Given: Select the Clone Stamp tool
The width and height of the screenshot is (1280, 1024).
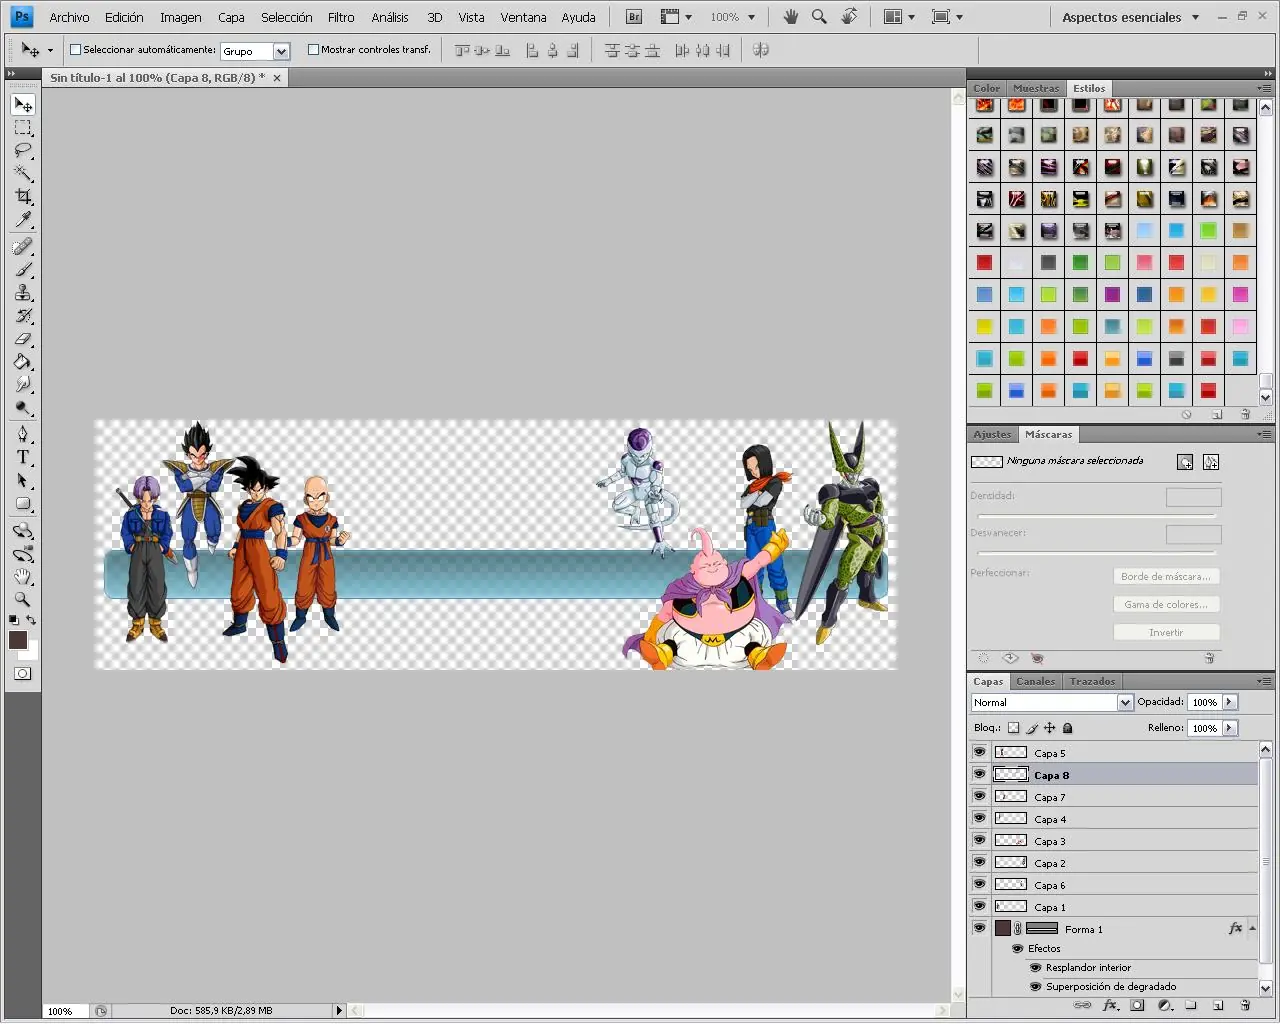Looking at the screenshot, I should coord(23,293).
